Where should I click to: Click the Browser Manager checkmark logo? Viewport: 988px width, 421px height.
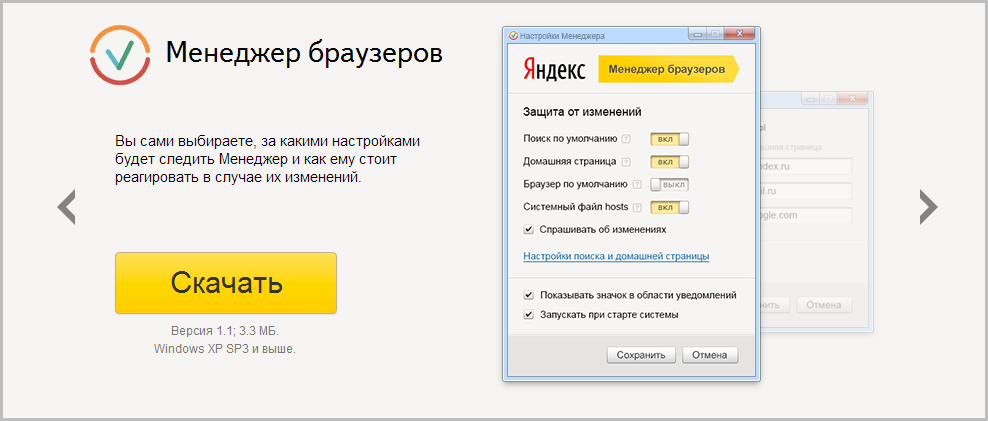click(x=120, y=55)
